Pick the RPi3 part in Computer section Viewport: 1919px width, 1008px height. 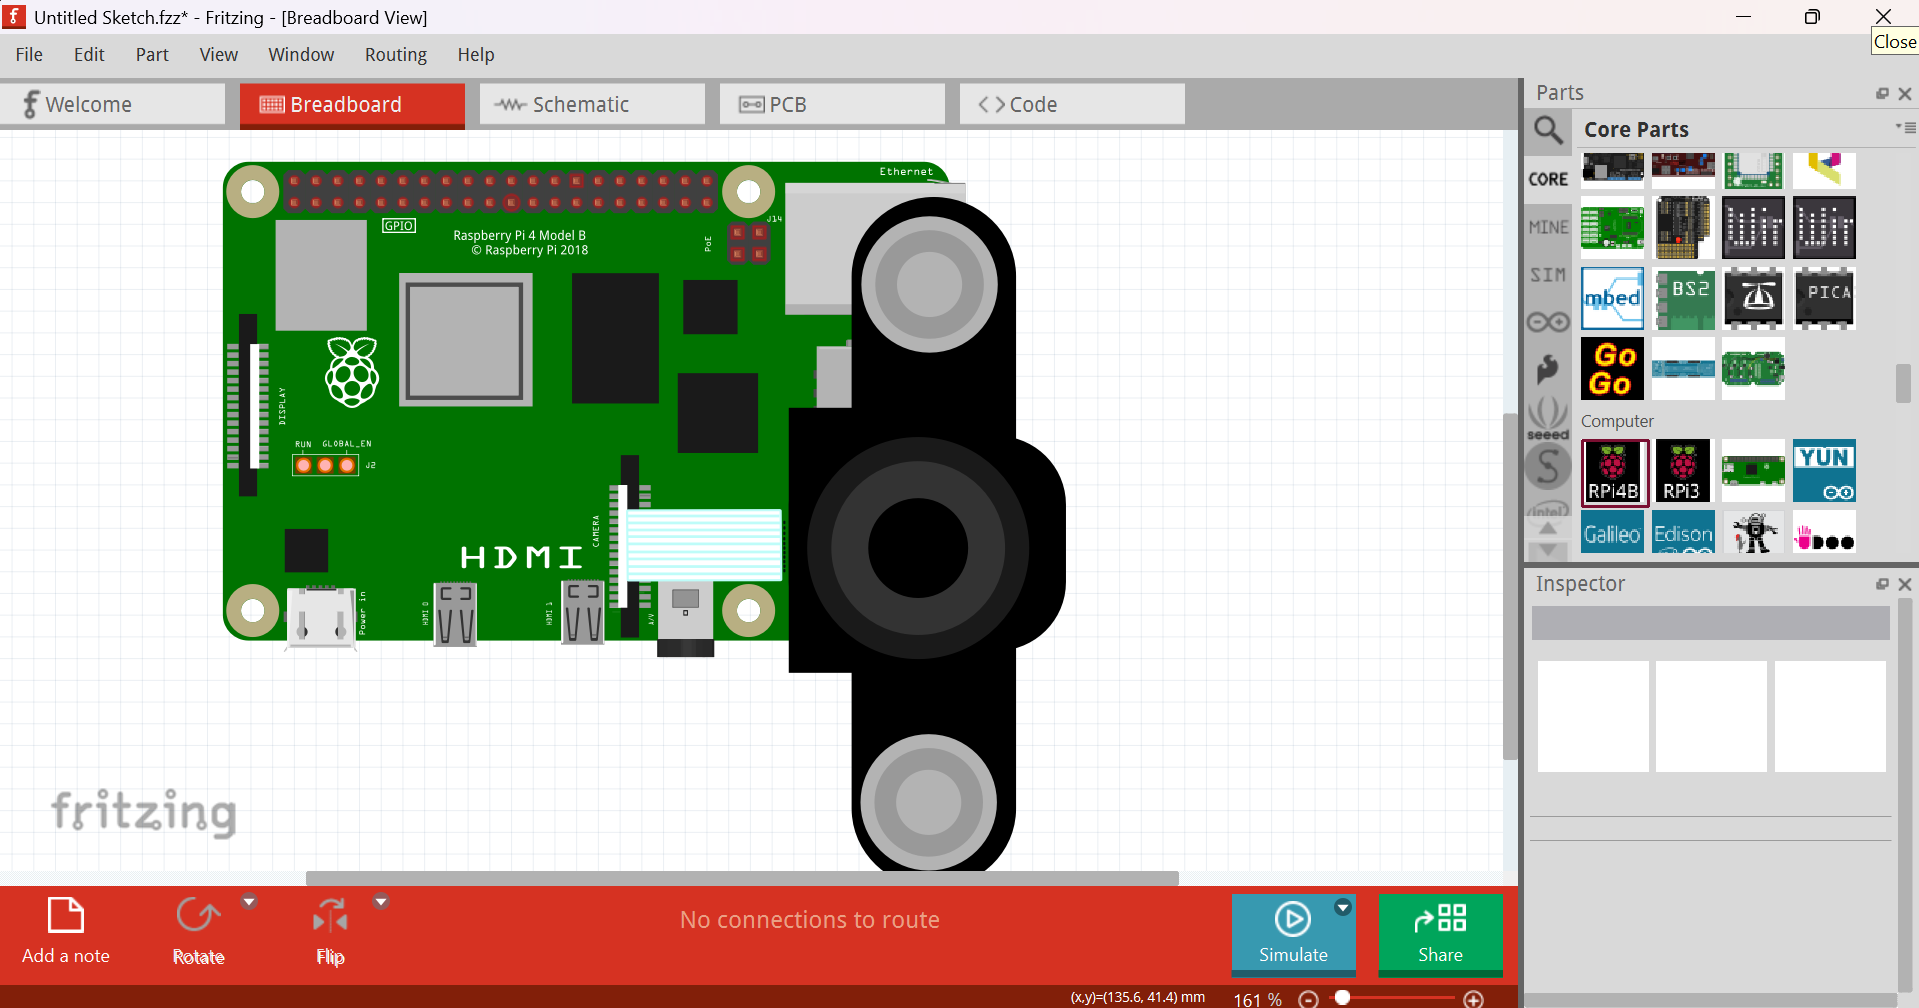click(1683, 471)
